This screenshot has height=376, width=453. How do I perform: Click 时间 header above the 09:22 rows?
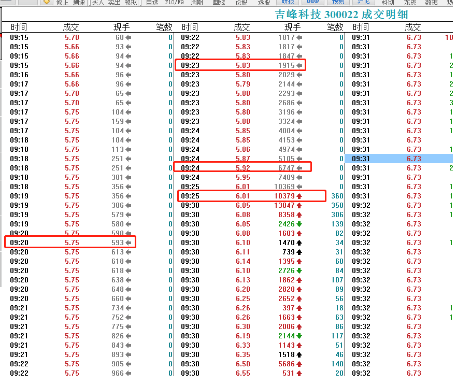(x=190, y=27)
